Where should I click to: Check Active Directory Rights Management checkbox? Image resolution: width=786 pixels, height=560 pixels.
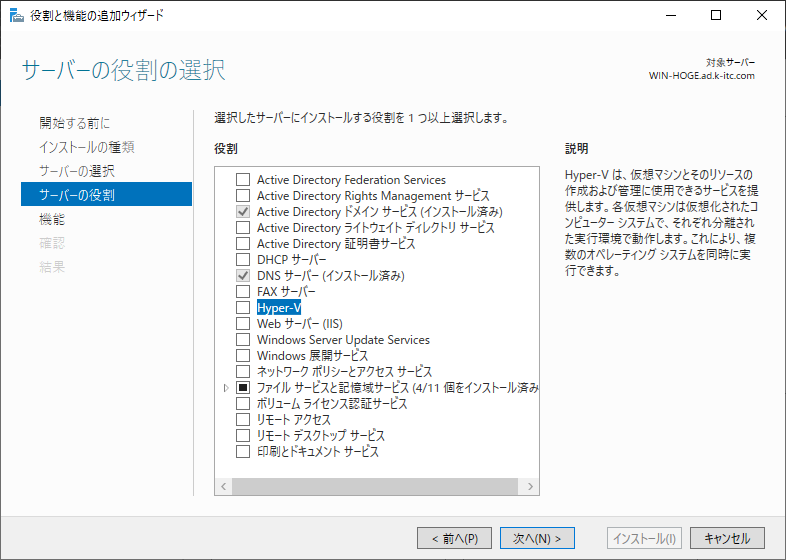tap(243, 196)
